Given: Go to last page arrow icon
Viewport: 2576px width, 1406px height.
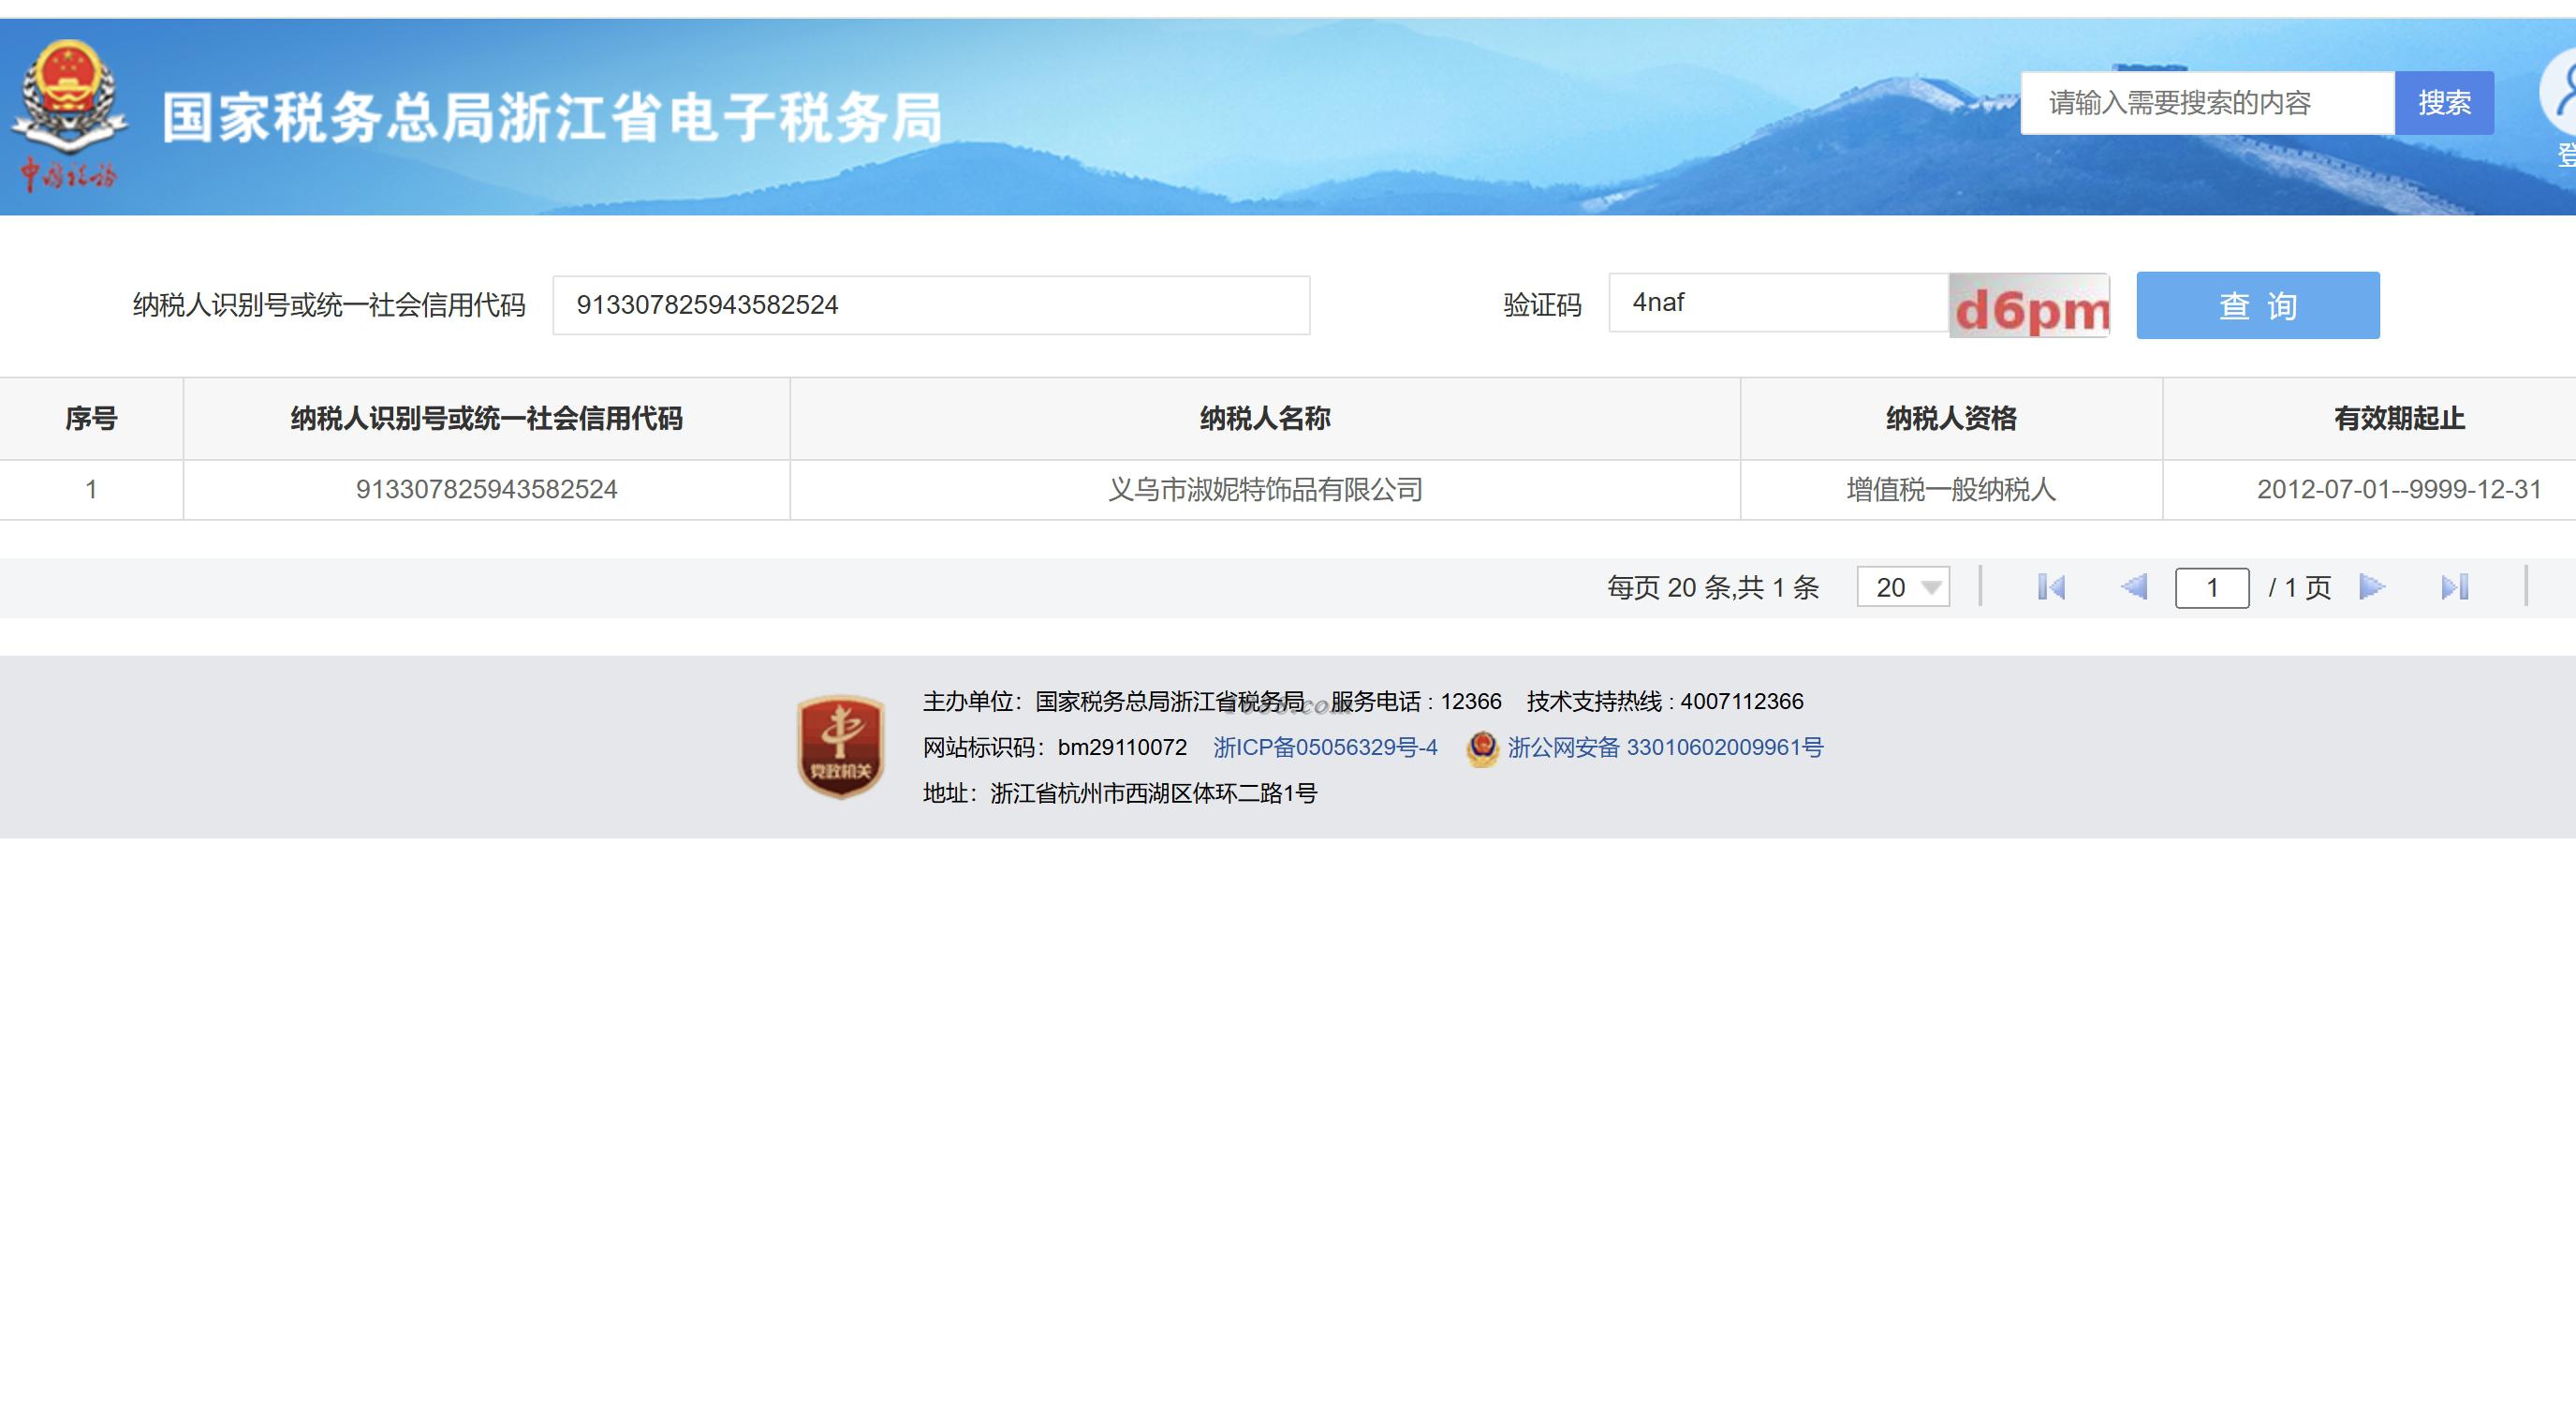Looking at the screenshot, I should click(x=2455, y=587).
